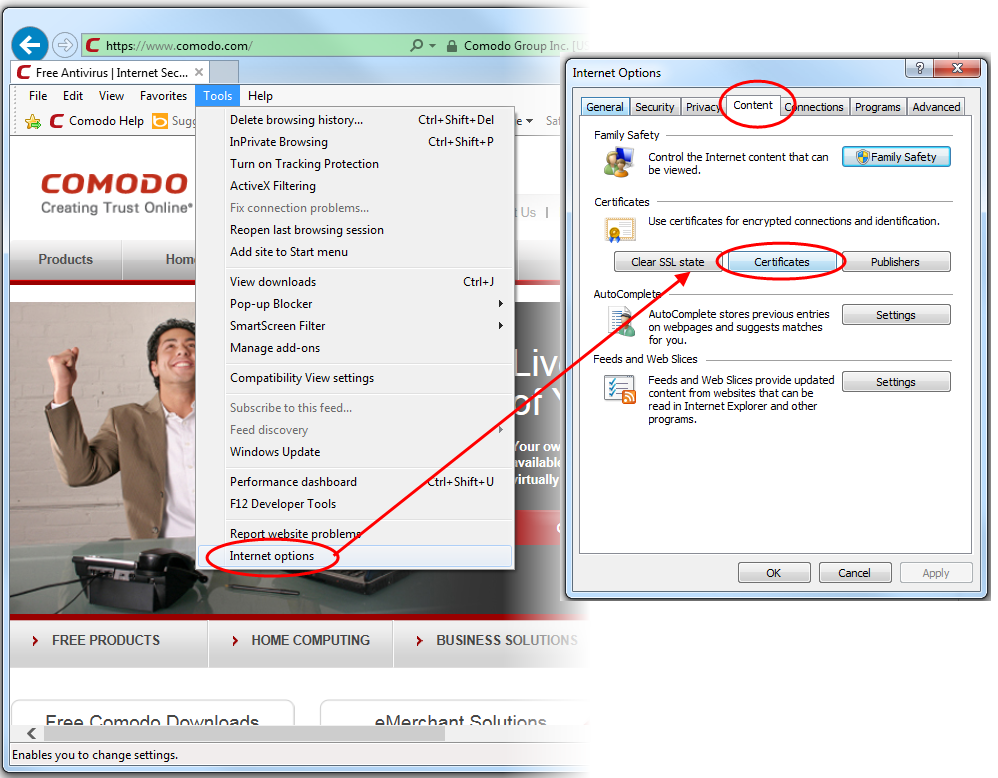
Task: Open the Edit menu
Action: (73, 96)
